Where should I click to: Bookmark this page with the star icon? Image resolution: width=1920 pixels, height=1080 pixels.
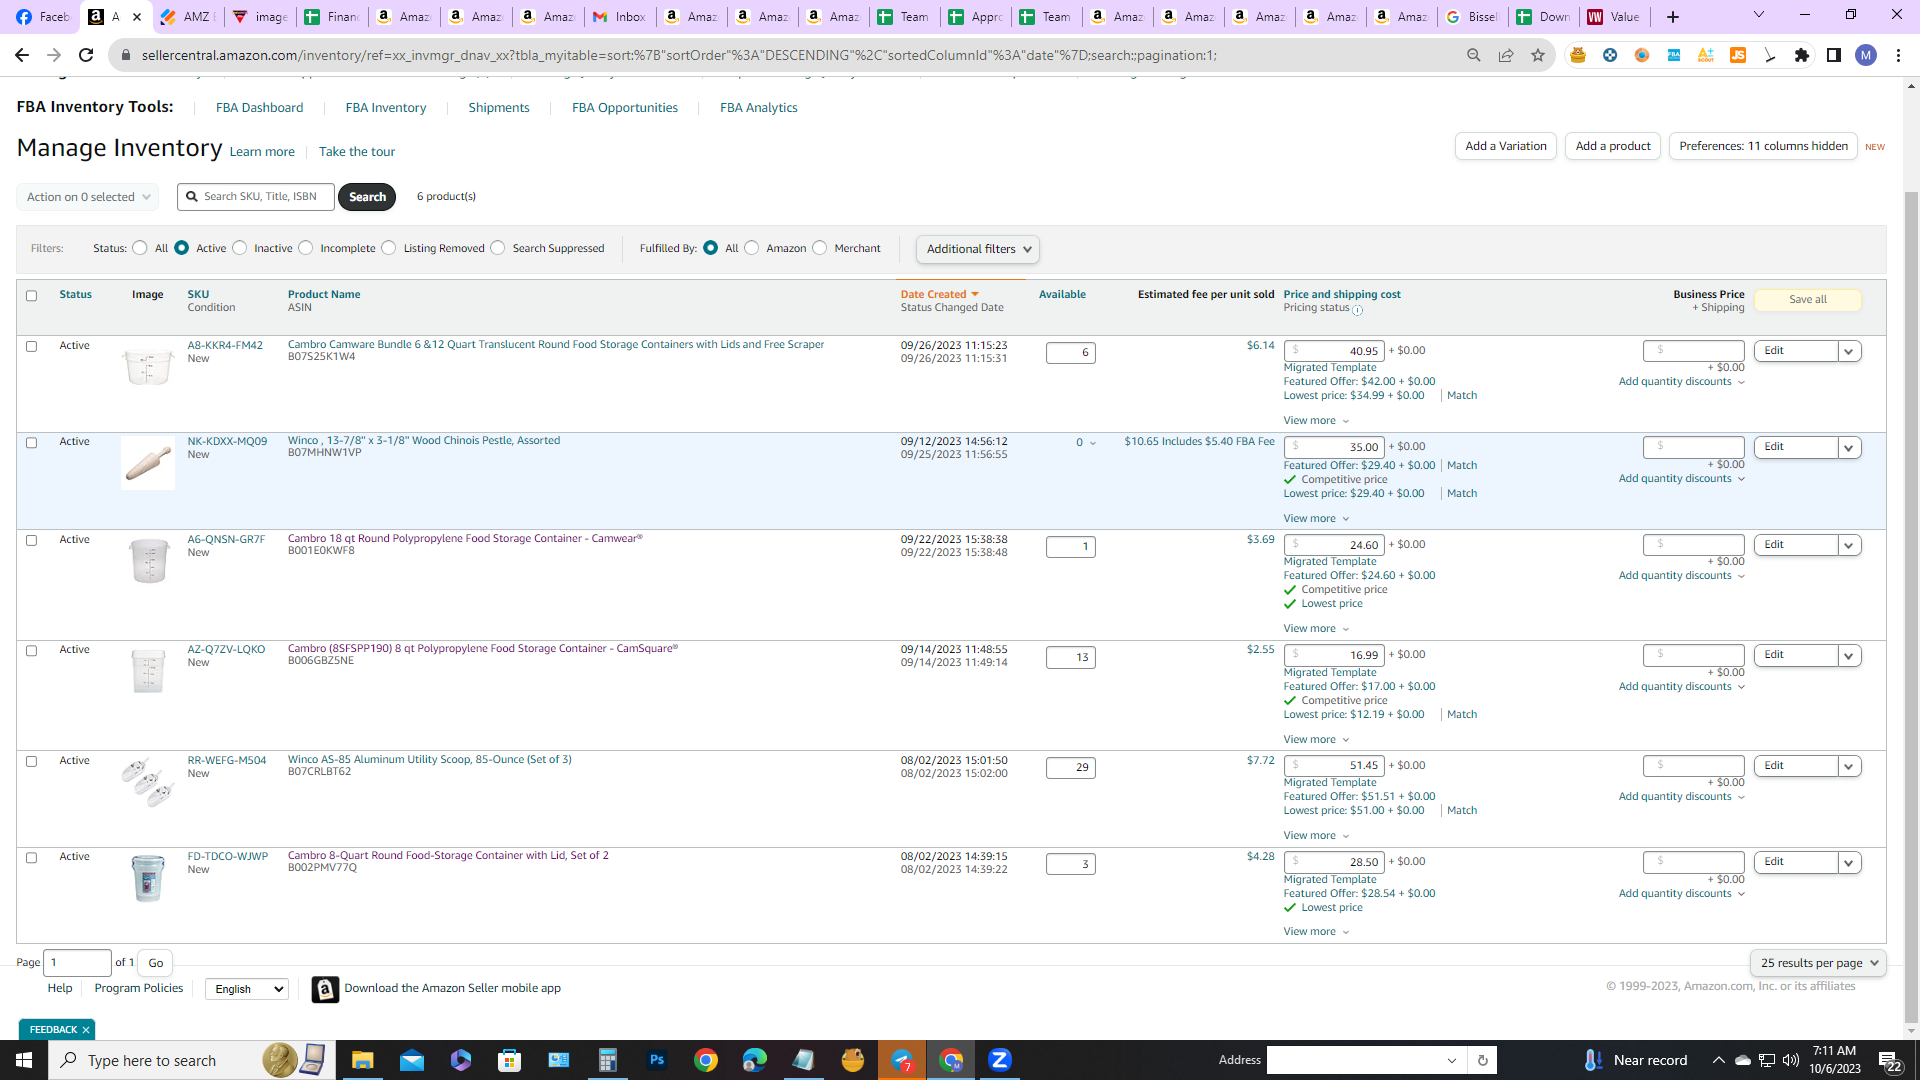pyautogui.click(x=1538, y=55)
